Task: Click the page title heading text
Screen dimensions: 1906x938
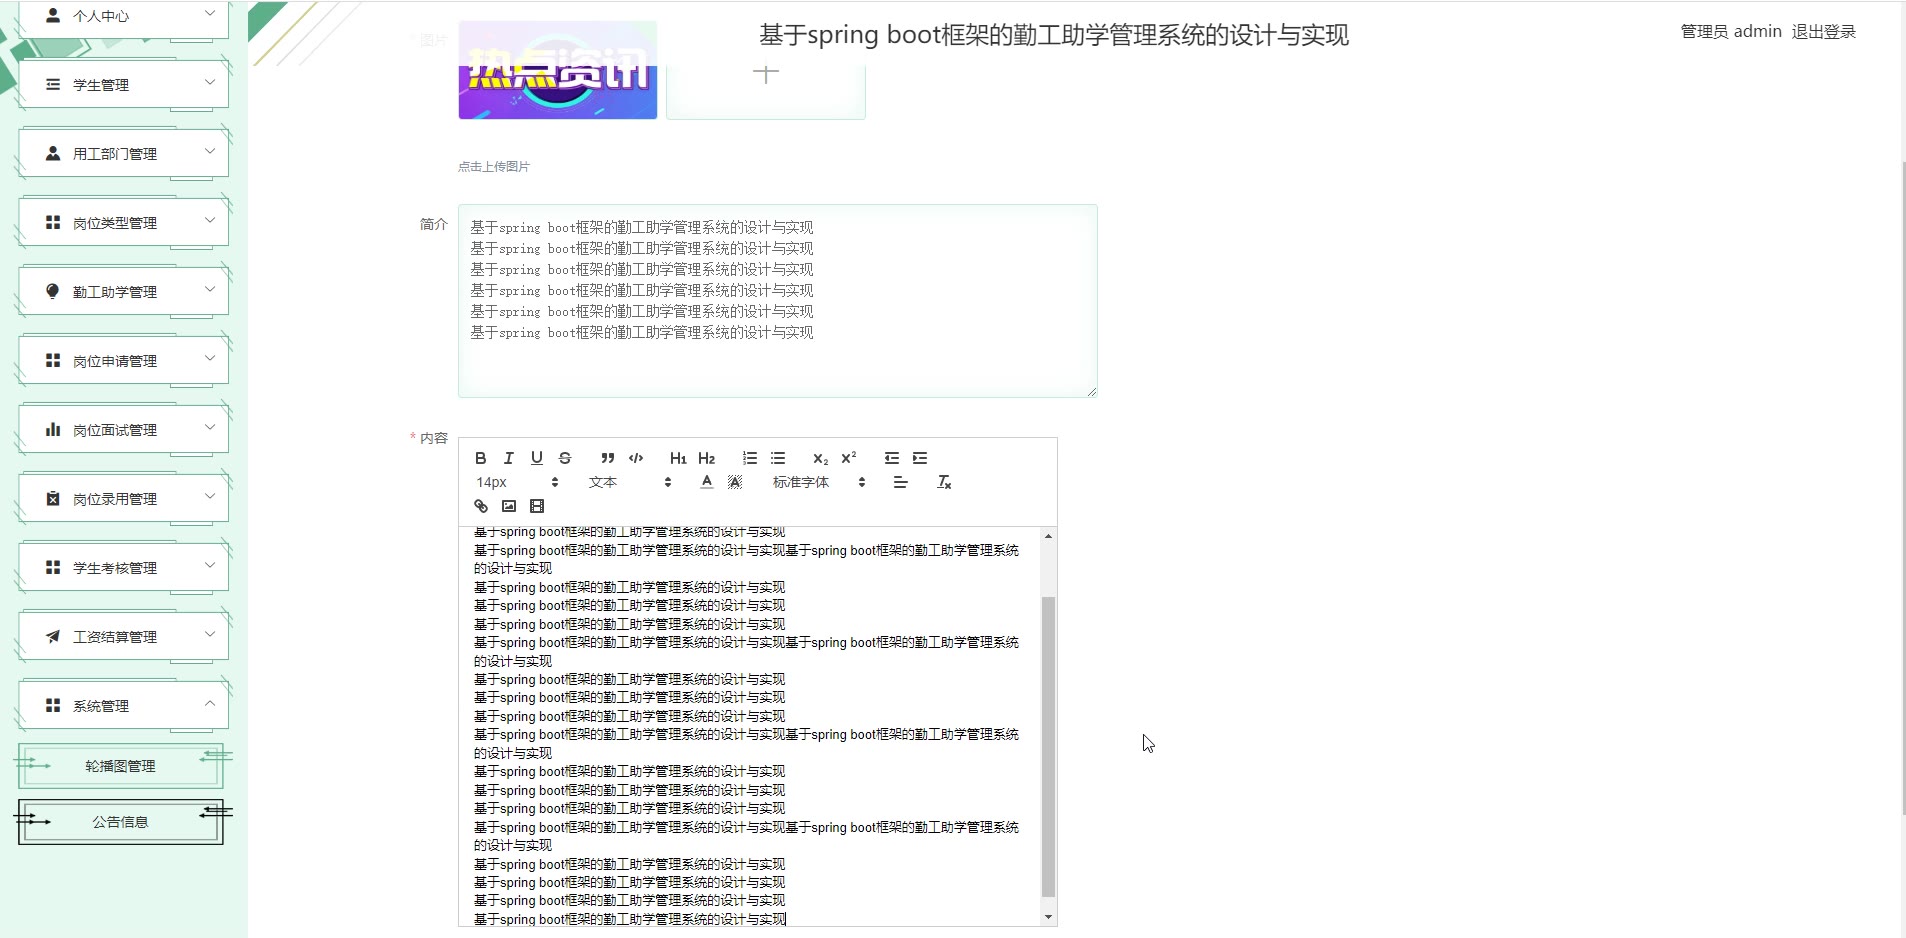Action: pos(1054,35)
